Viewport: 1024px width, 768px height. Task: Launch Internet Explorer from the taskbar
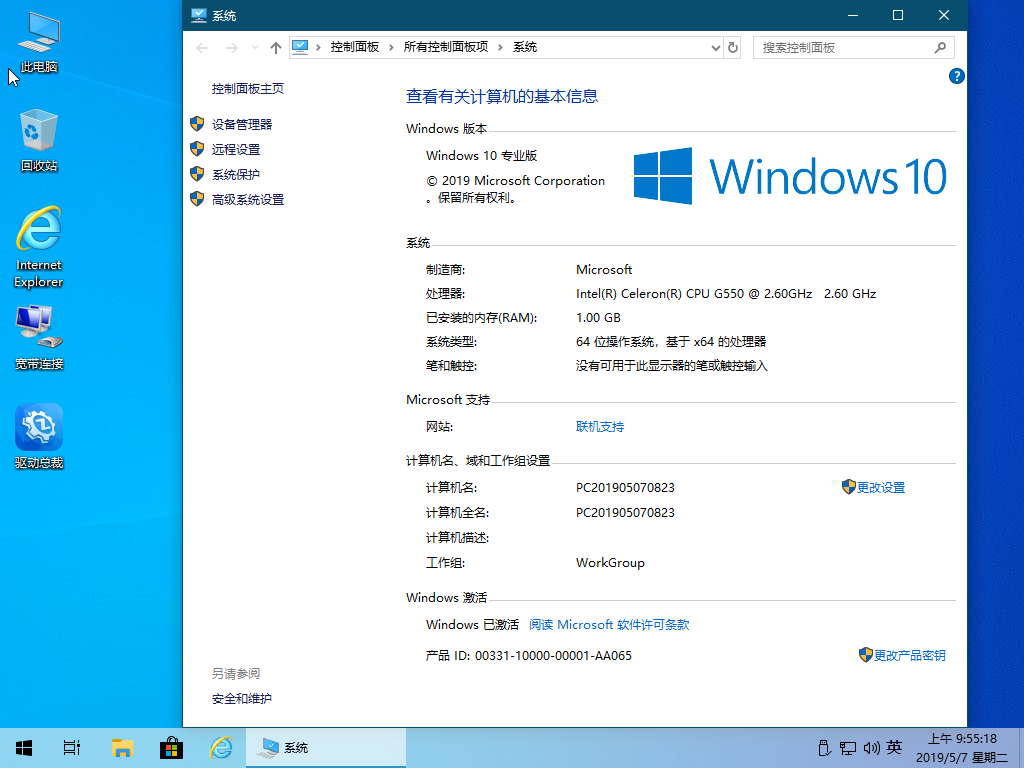[x=221, y=748]
